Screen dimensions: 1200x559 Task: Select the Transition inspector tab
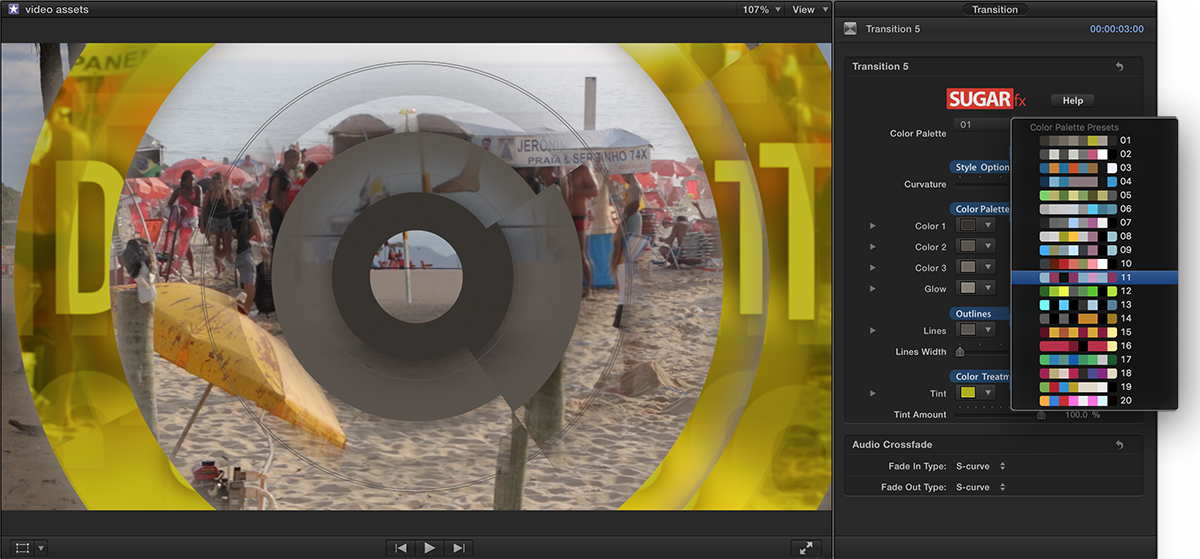click(995, 9)
